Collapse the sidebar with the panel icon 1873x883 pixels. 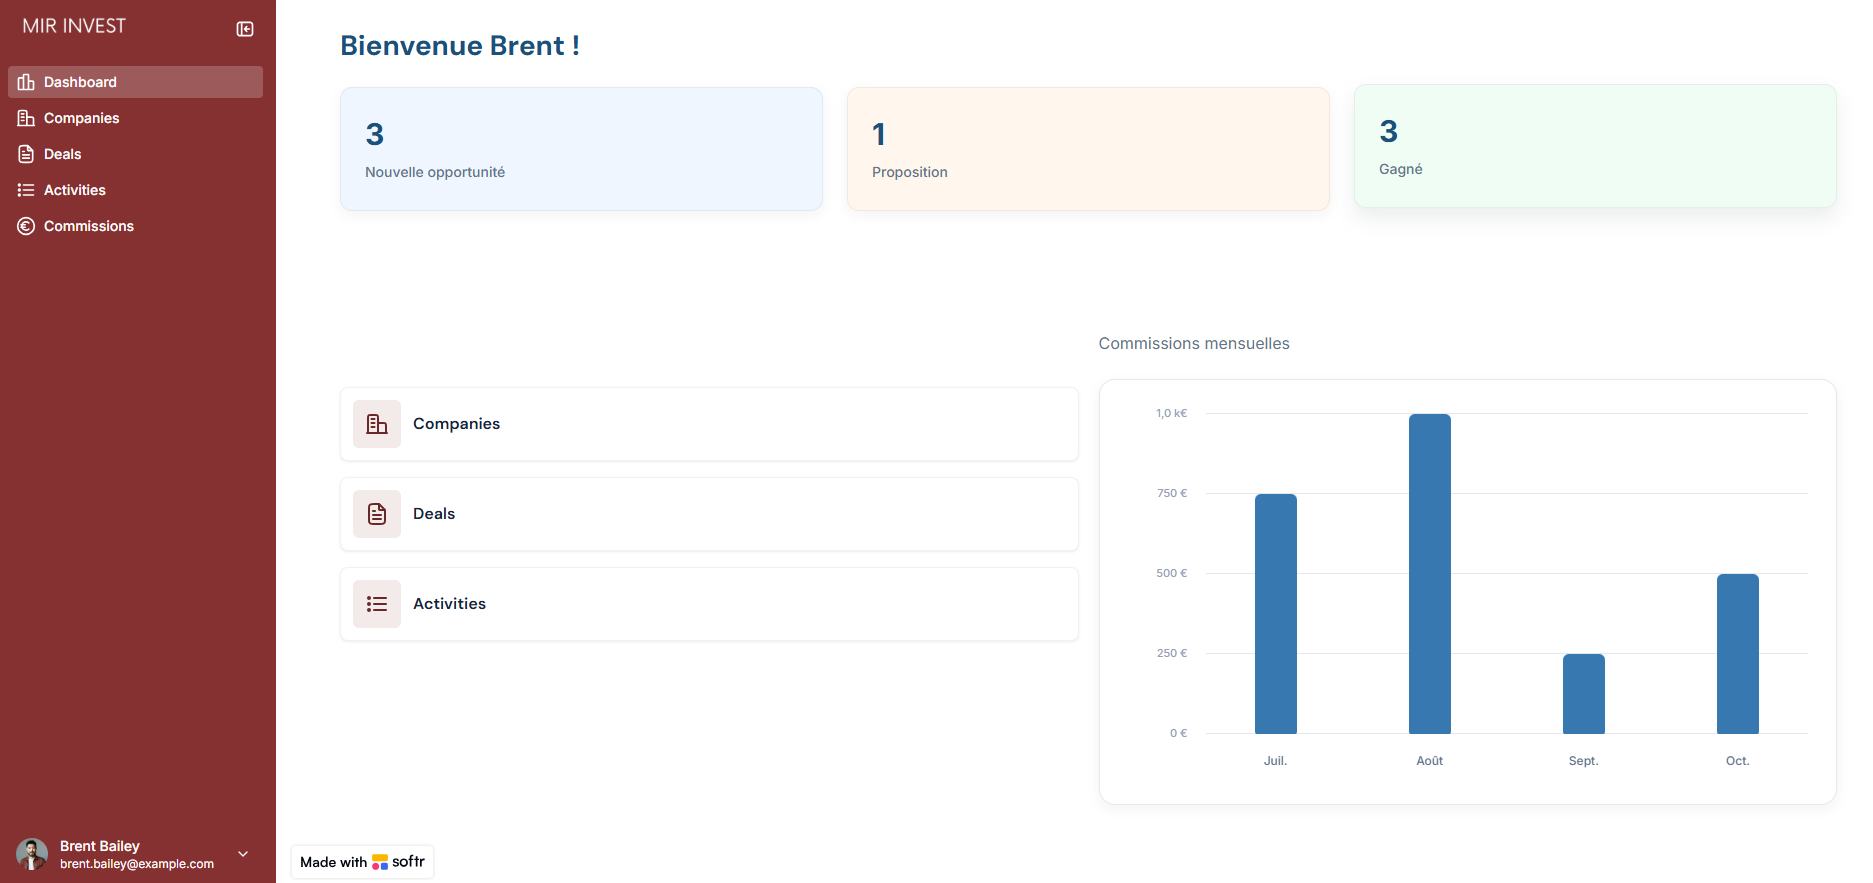coord(245,29)
